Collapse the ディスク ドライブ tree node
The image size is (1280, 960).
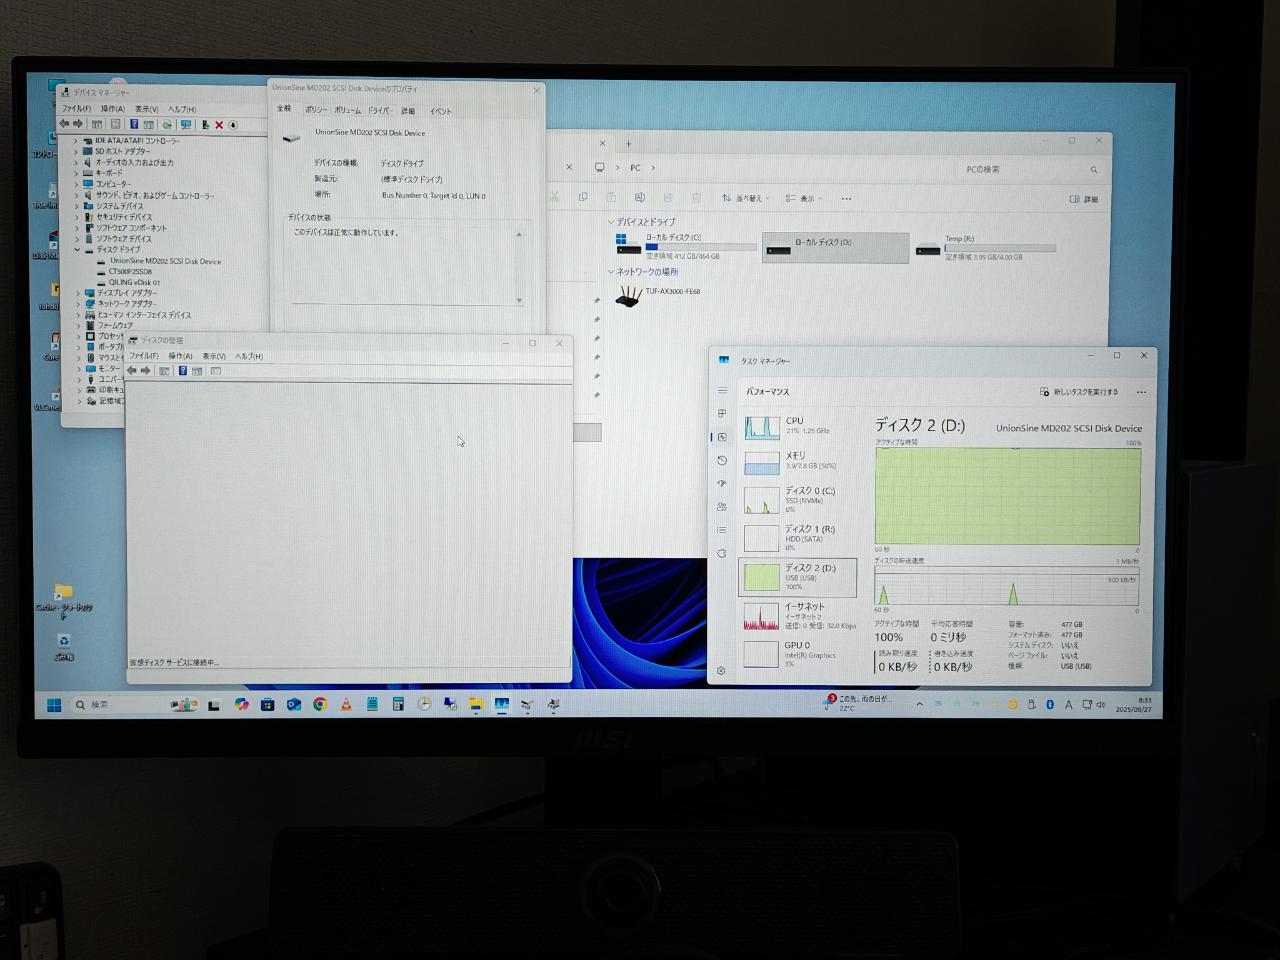click(x=77, y=250)
